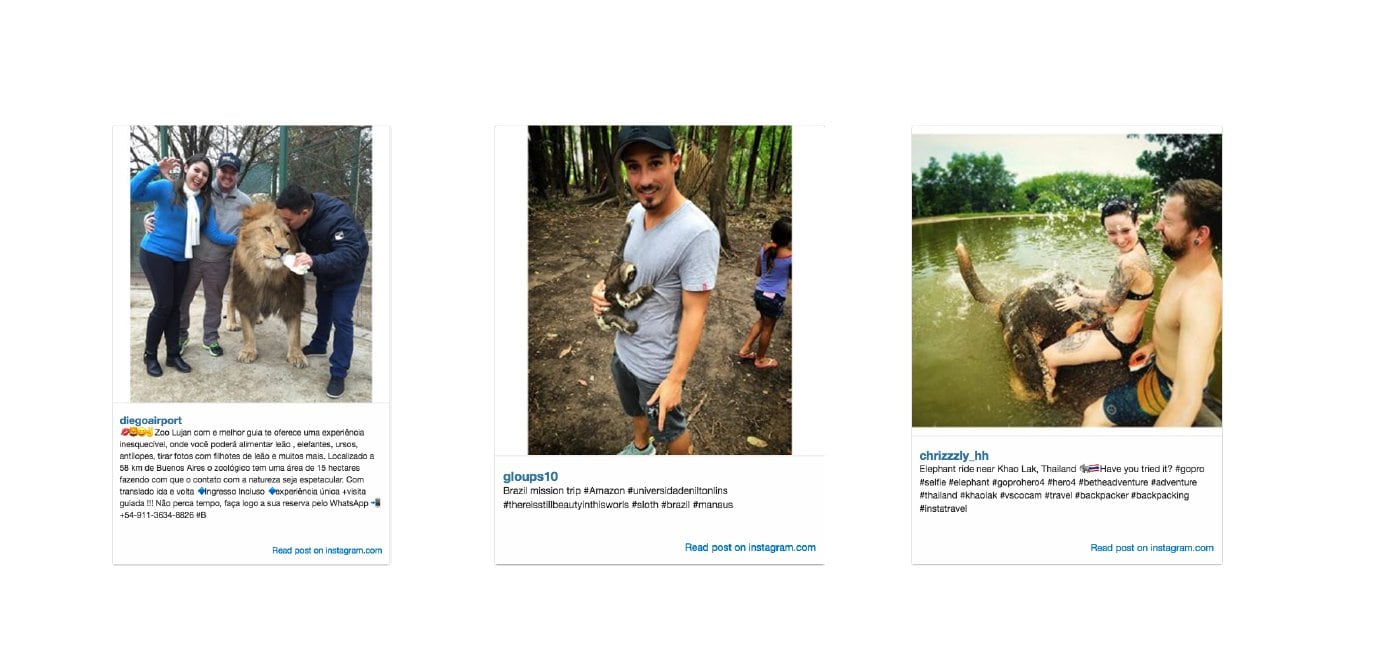Click 'Read post on instagram.com' under sloth post
Image resolution: width=1400 pixels, height=650 pixels.
[x=750, y=547]
